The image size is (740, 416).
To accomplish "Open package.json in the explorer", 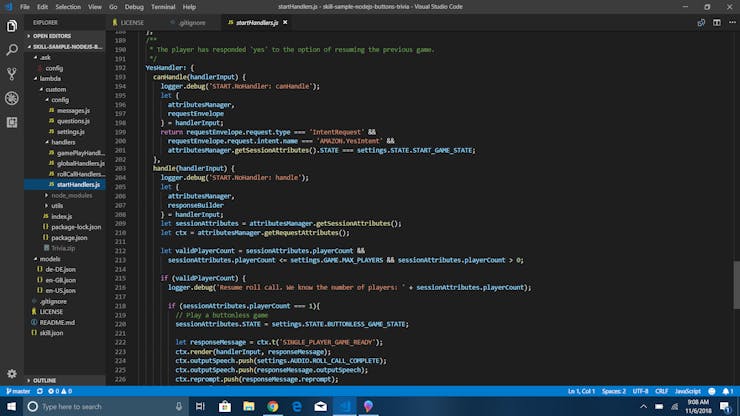I will point(69,238).
